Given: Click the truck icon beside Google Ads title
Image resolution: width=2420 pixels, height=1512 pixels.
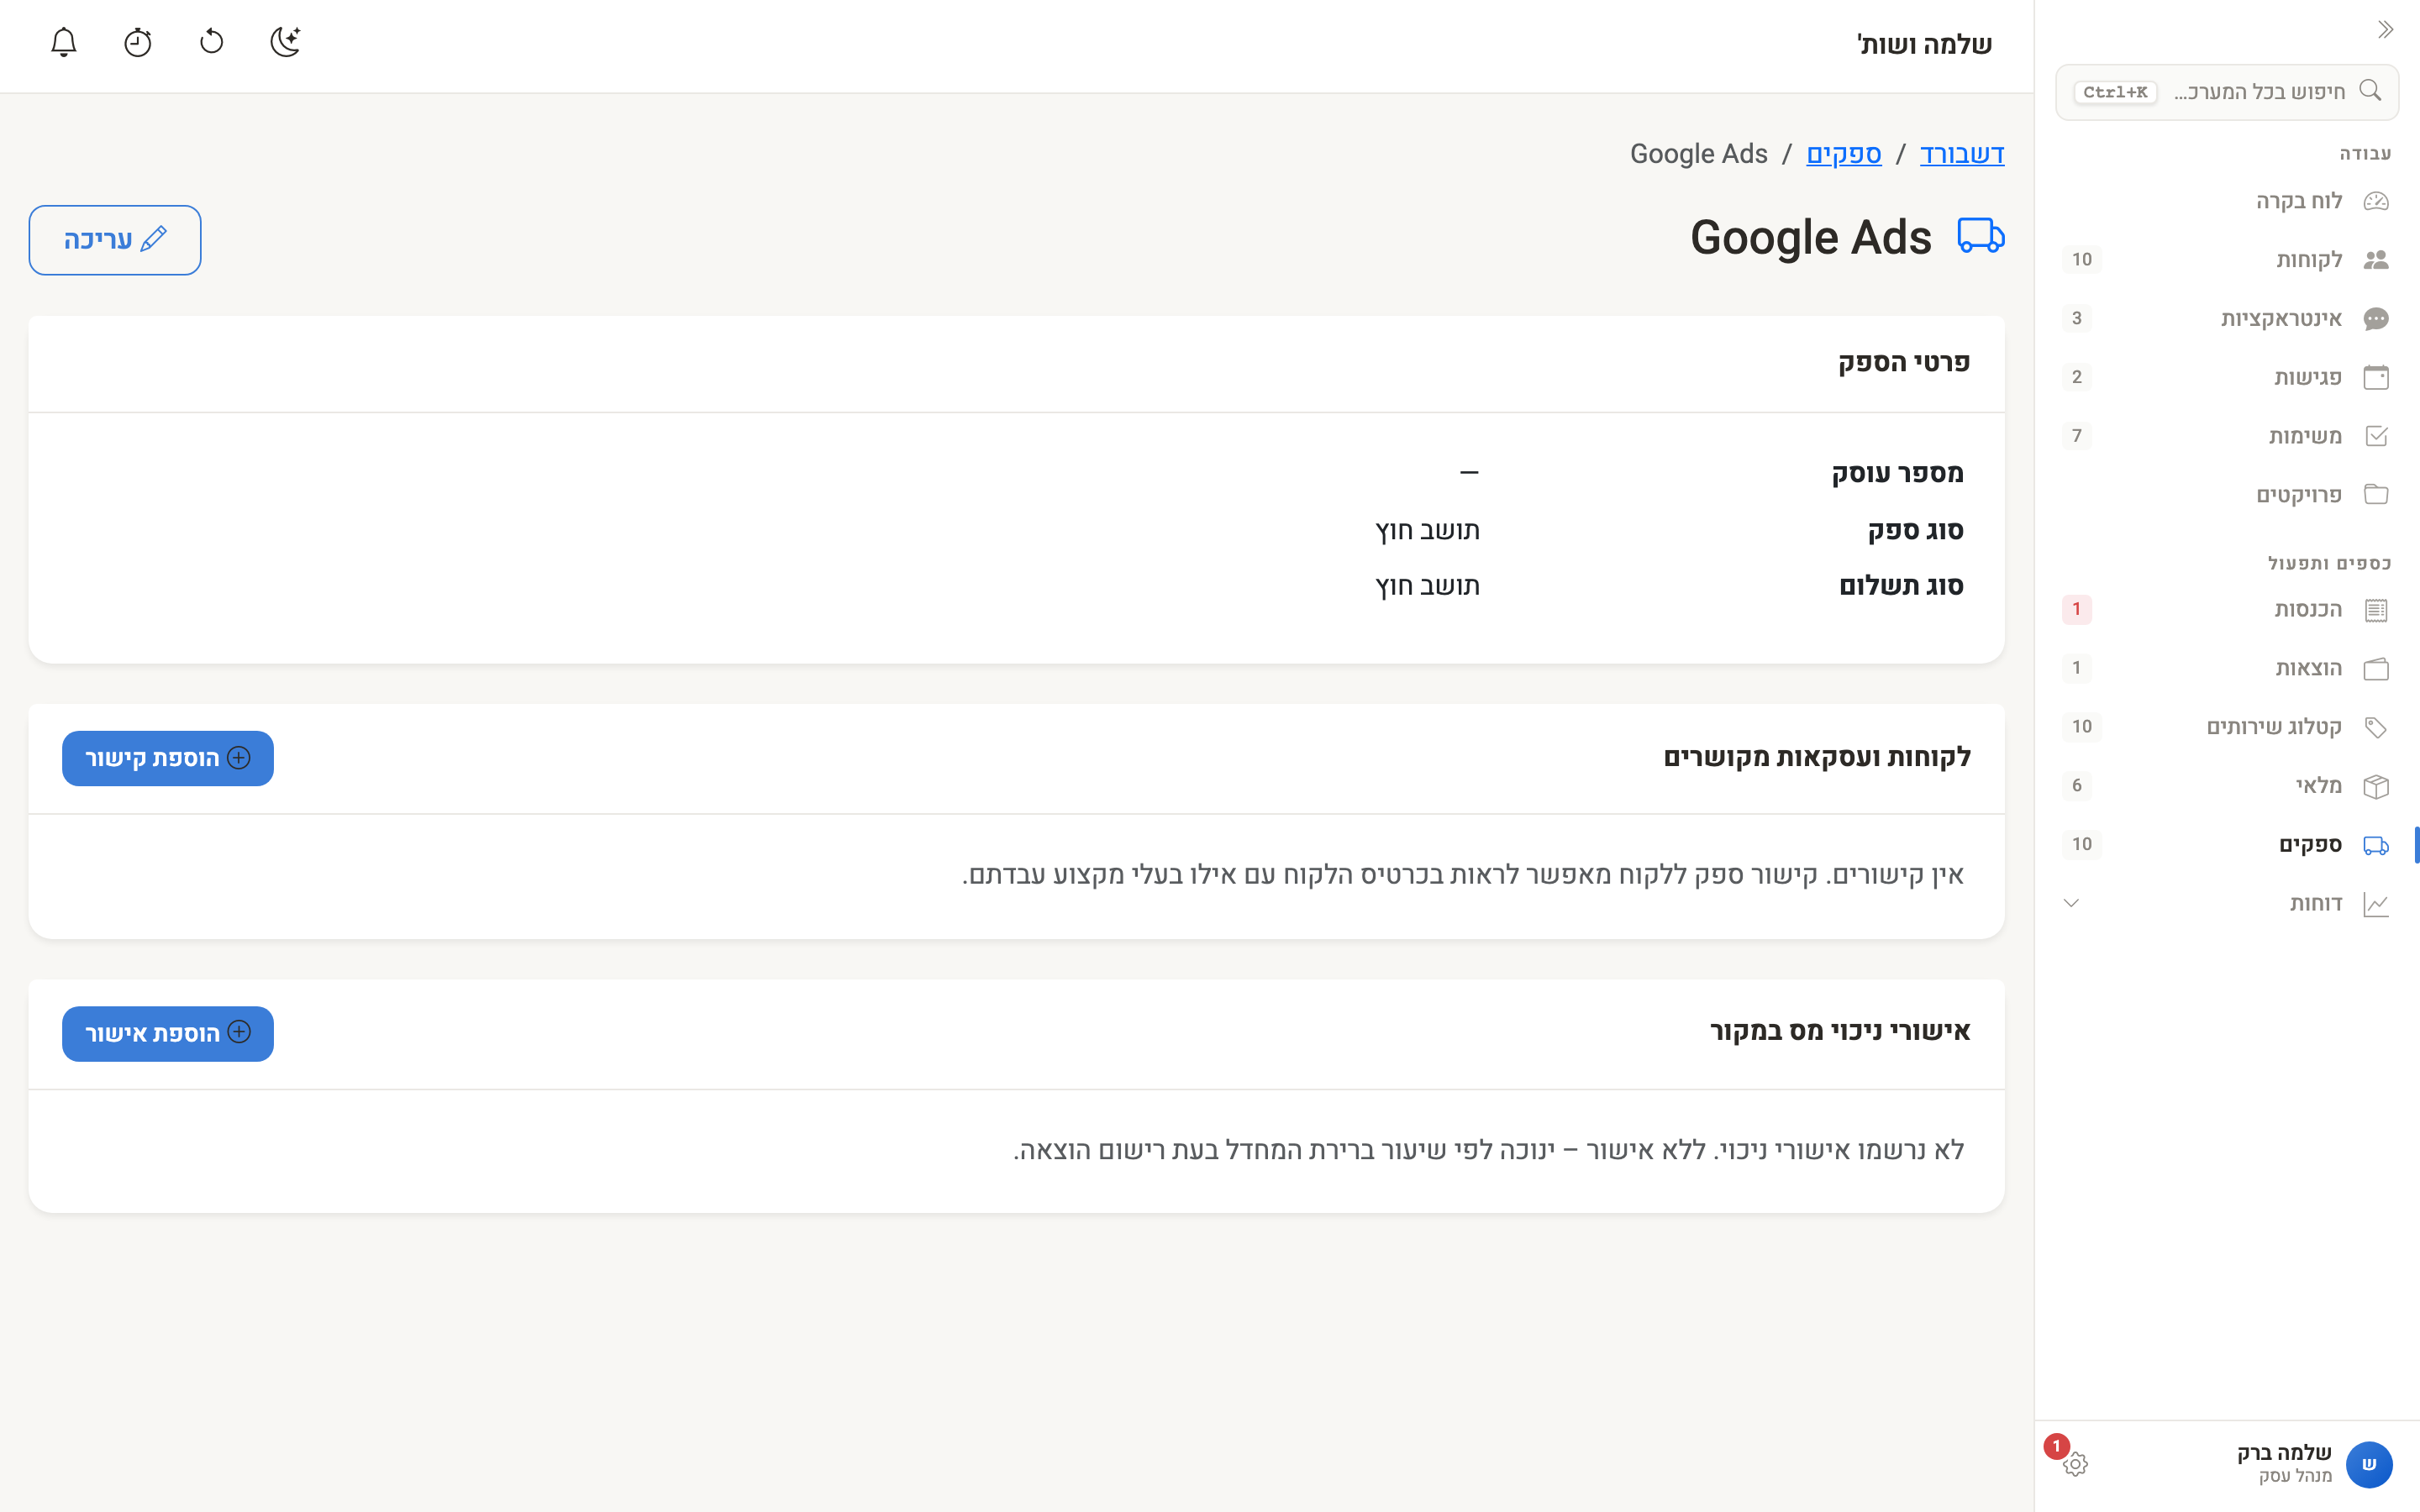Looking at the screenshot, I should tap(1980, 237).
